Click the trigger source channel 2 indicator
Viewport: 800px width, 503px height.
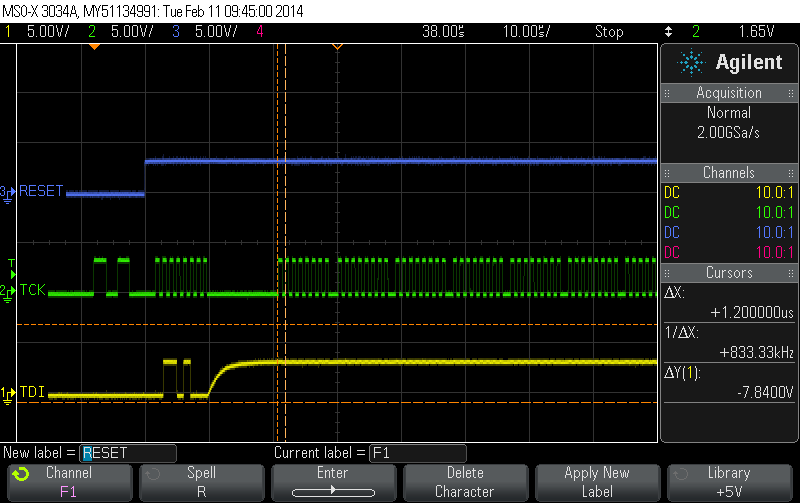[696, 32]
